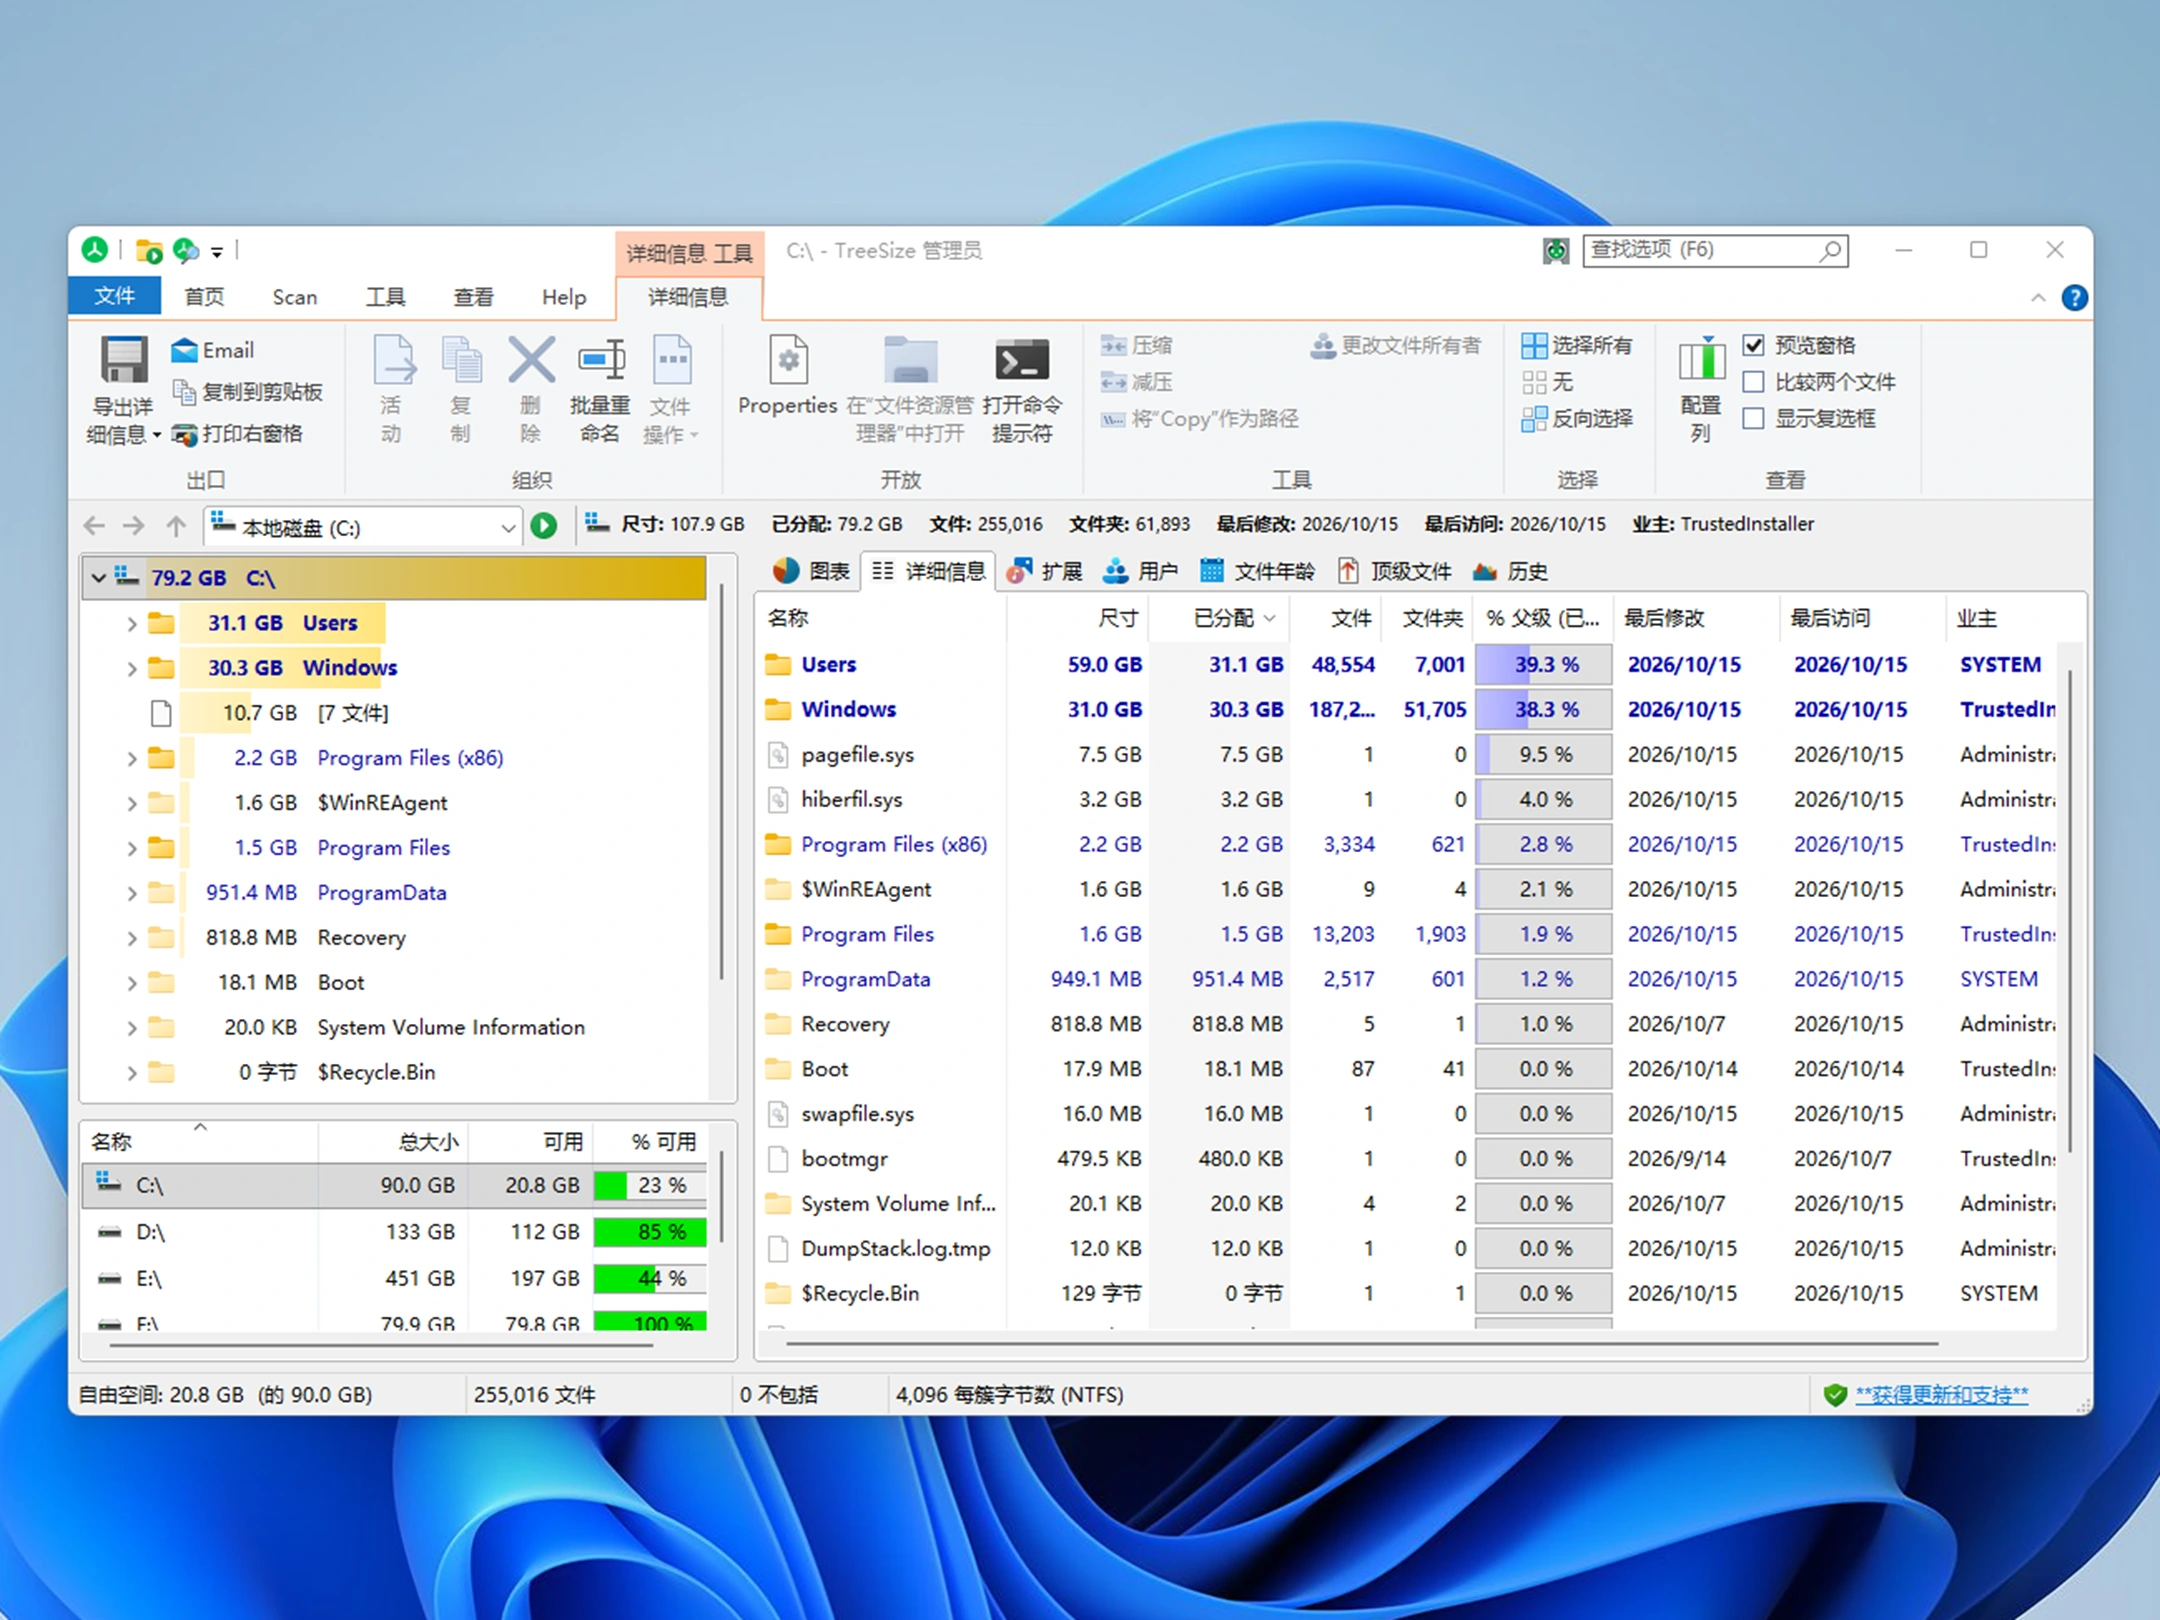
Task: Click the blue Help question mark icon
Action: coord(2074,298)
